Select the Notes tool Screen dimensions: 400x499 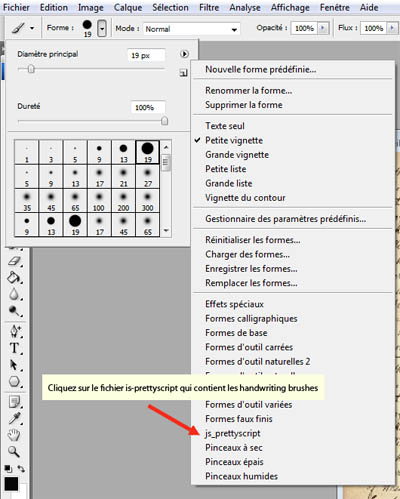[x=14, y=402]
